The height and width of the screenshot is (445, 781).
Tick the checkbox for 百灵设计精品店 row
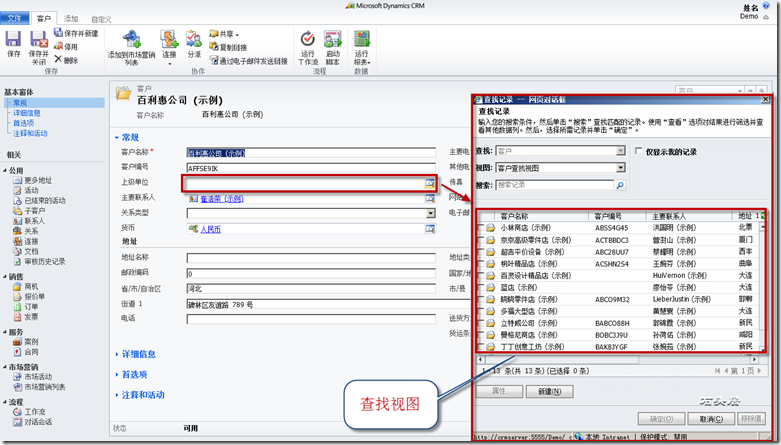coord(481,276)
